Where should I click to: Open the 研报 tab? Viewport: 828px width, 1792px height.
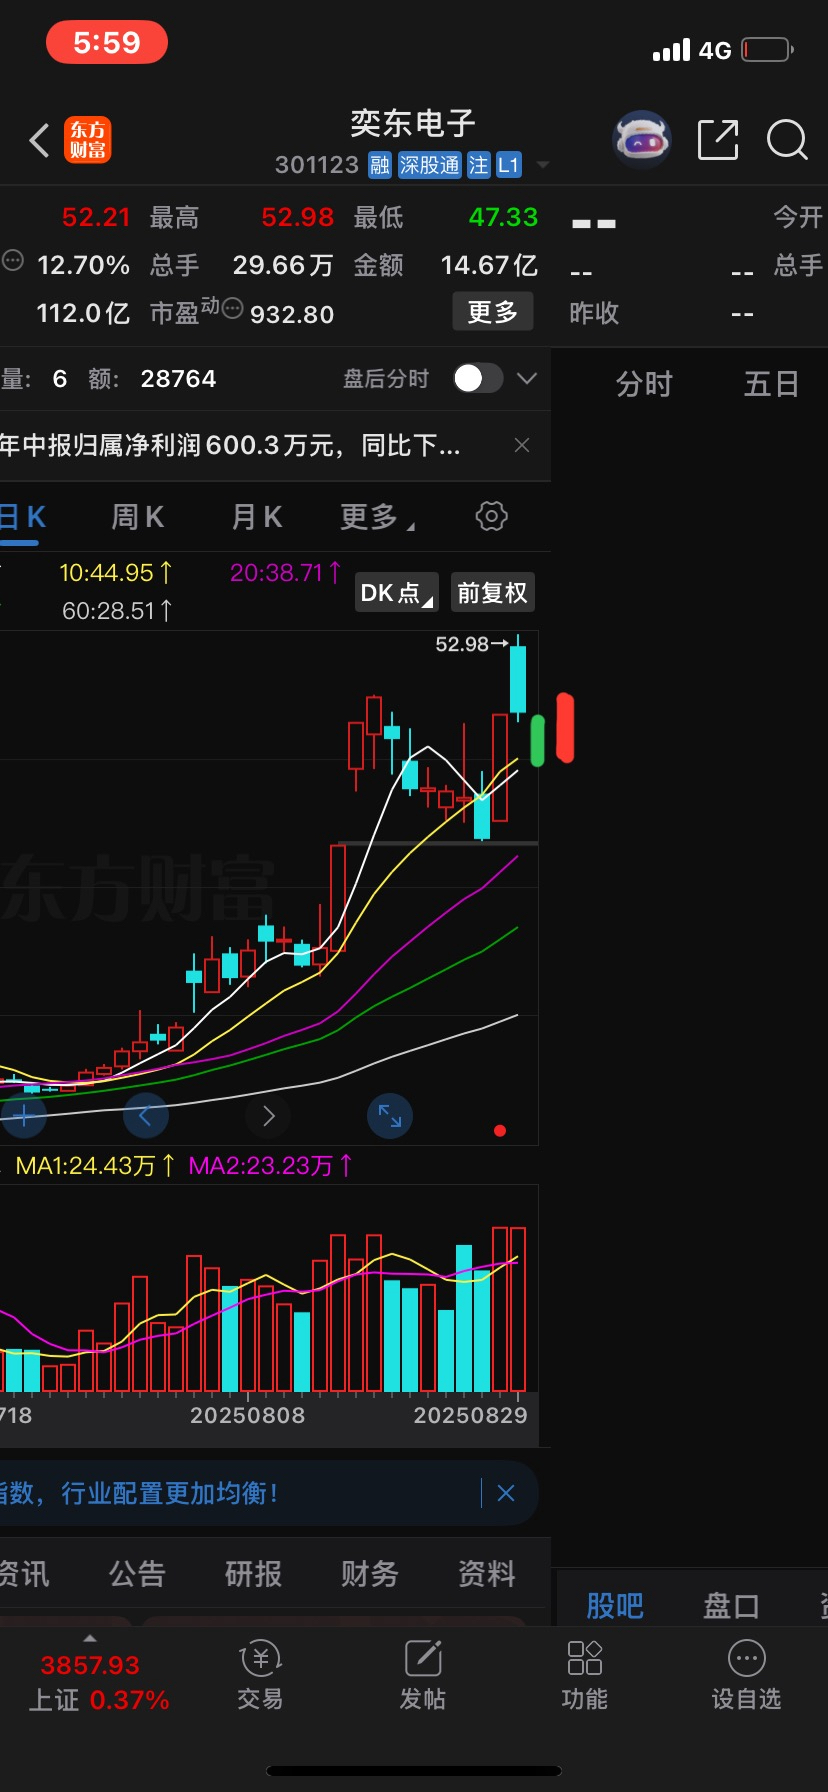pyautogui.click(x=253, y=1574)
